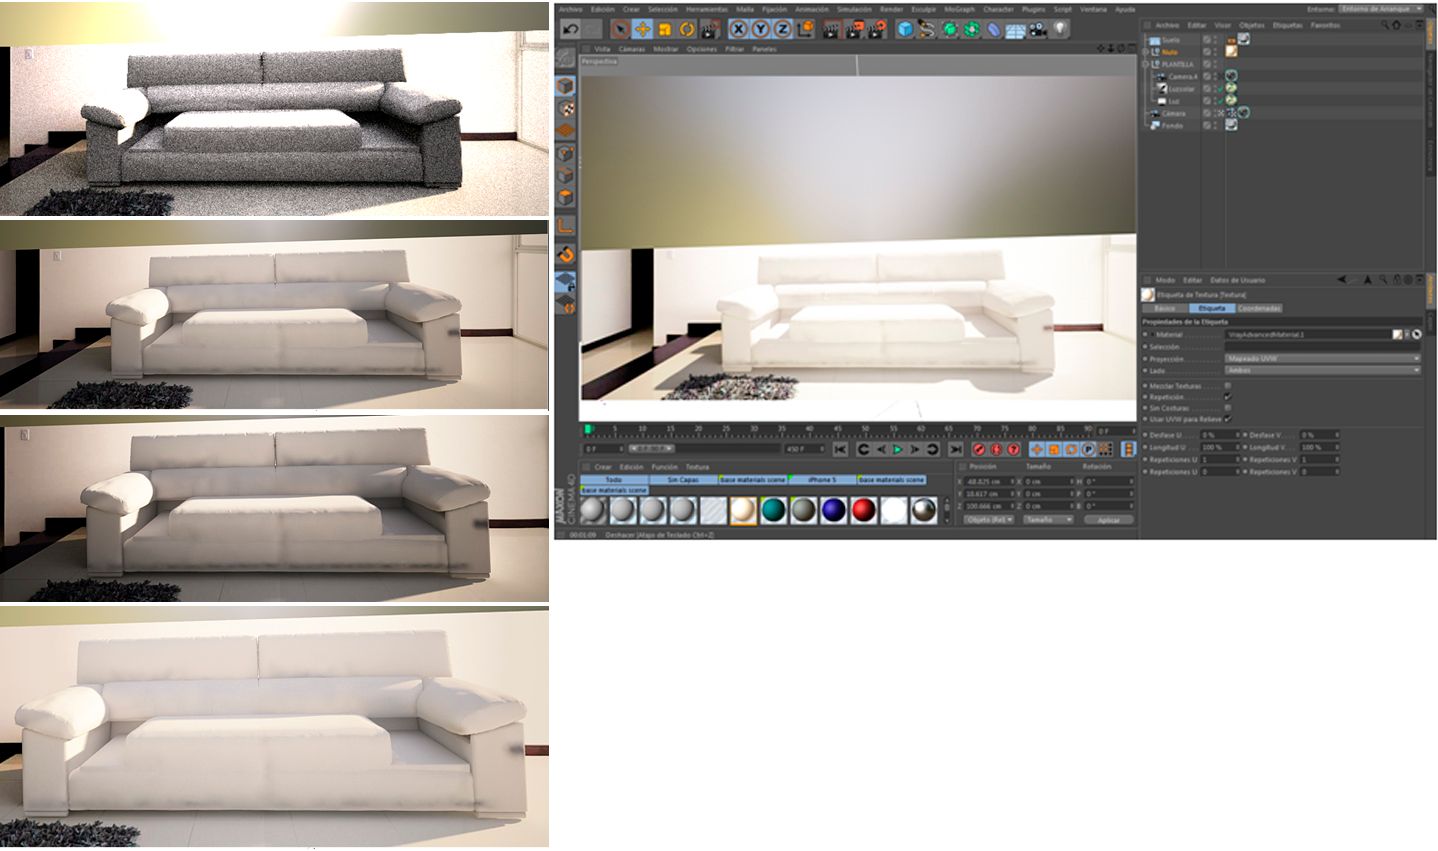Open the viewport Filtrar menu
1438x851 pixels.
pos(735,48)
